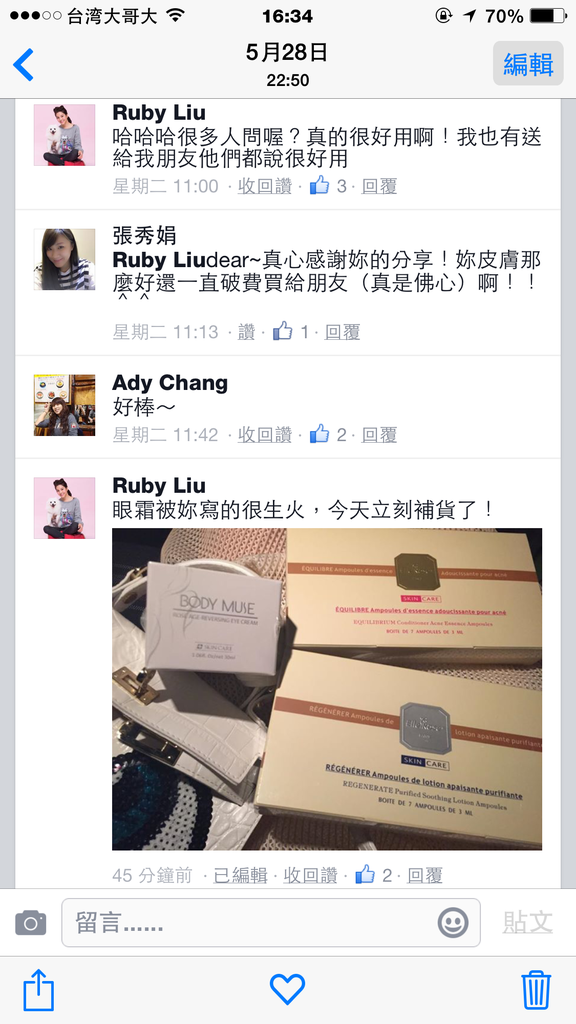Tap 已編輯 link under photo comment
The height and width of the screenshot is (1024, 576).
pyautogui.click(x=240, y=875)
